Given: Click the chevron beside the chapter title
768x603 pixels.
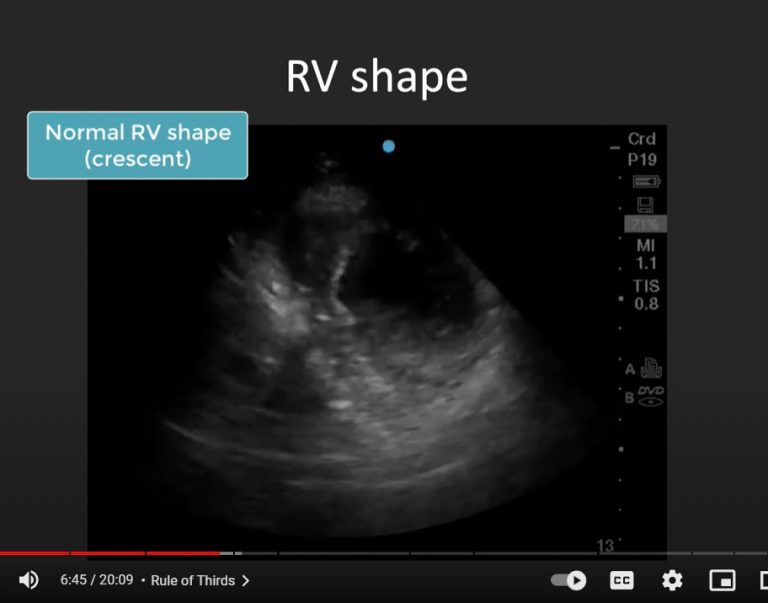Looking at the screenshot, I should (246, 580).
